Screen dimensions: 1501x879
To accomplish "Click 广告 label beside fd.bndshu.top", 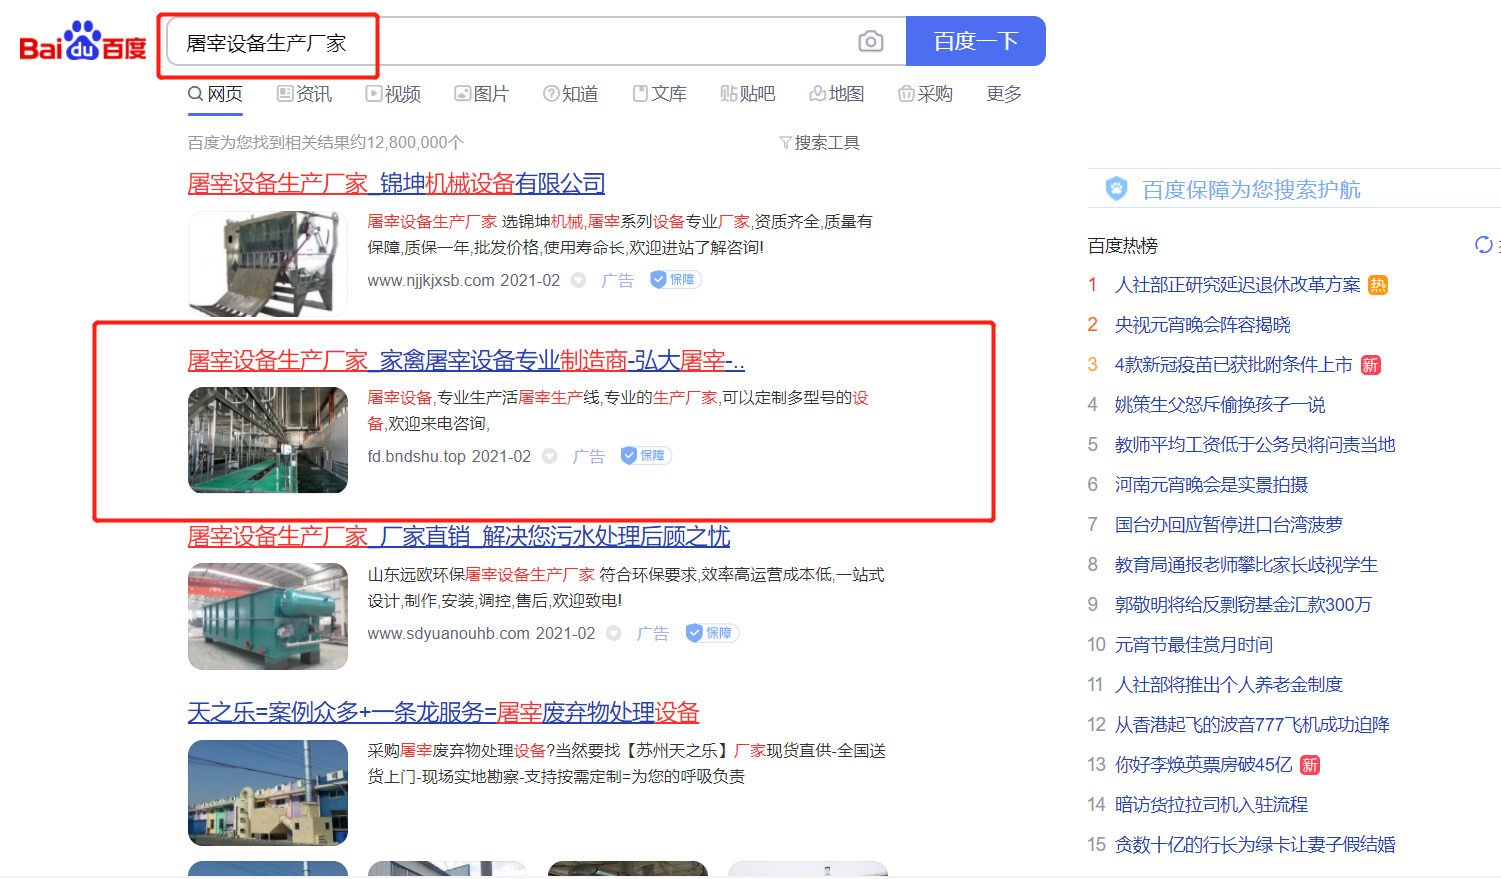I will [588, 457].
